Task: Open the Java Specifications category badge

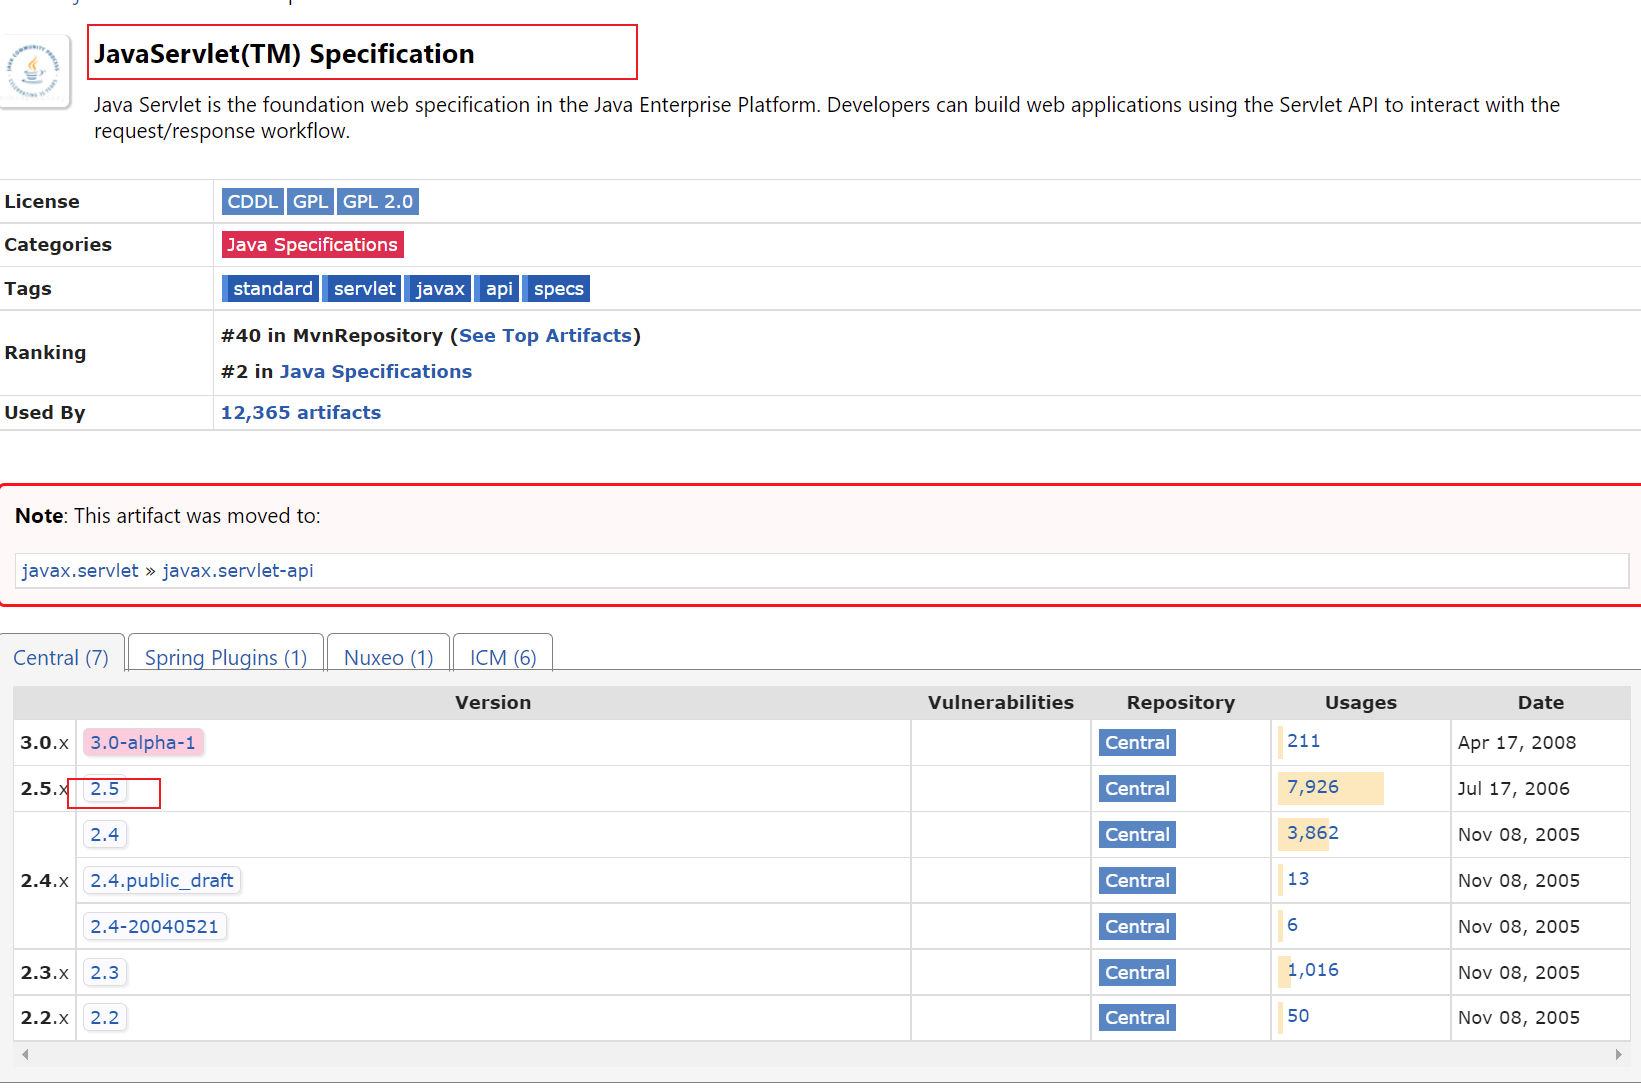Action: pyautogui.click(x=312, y=245)
